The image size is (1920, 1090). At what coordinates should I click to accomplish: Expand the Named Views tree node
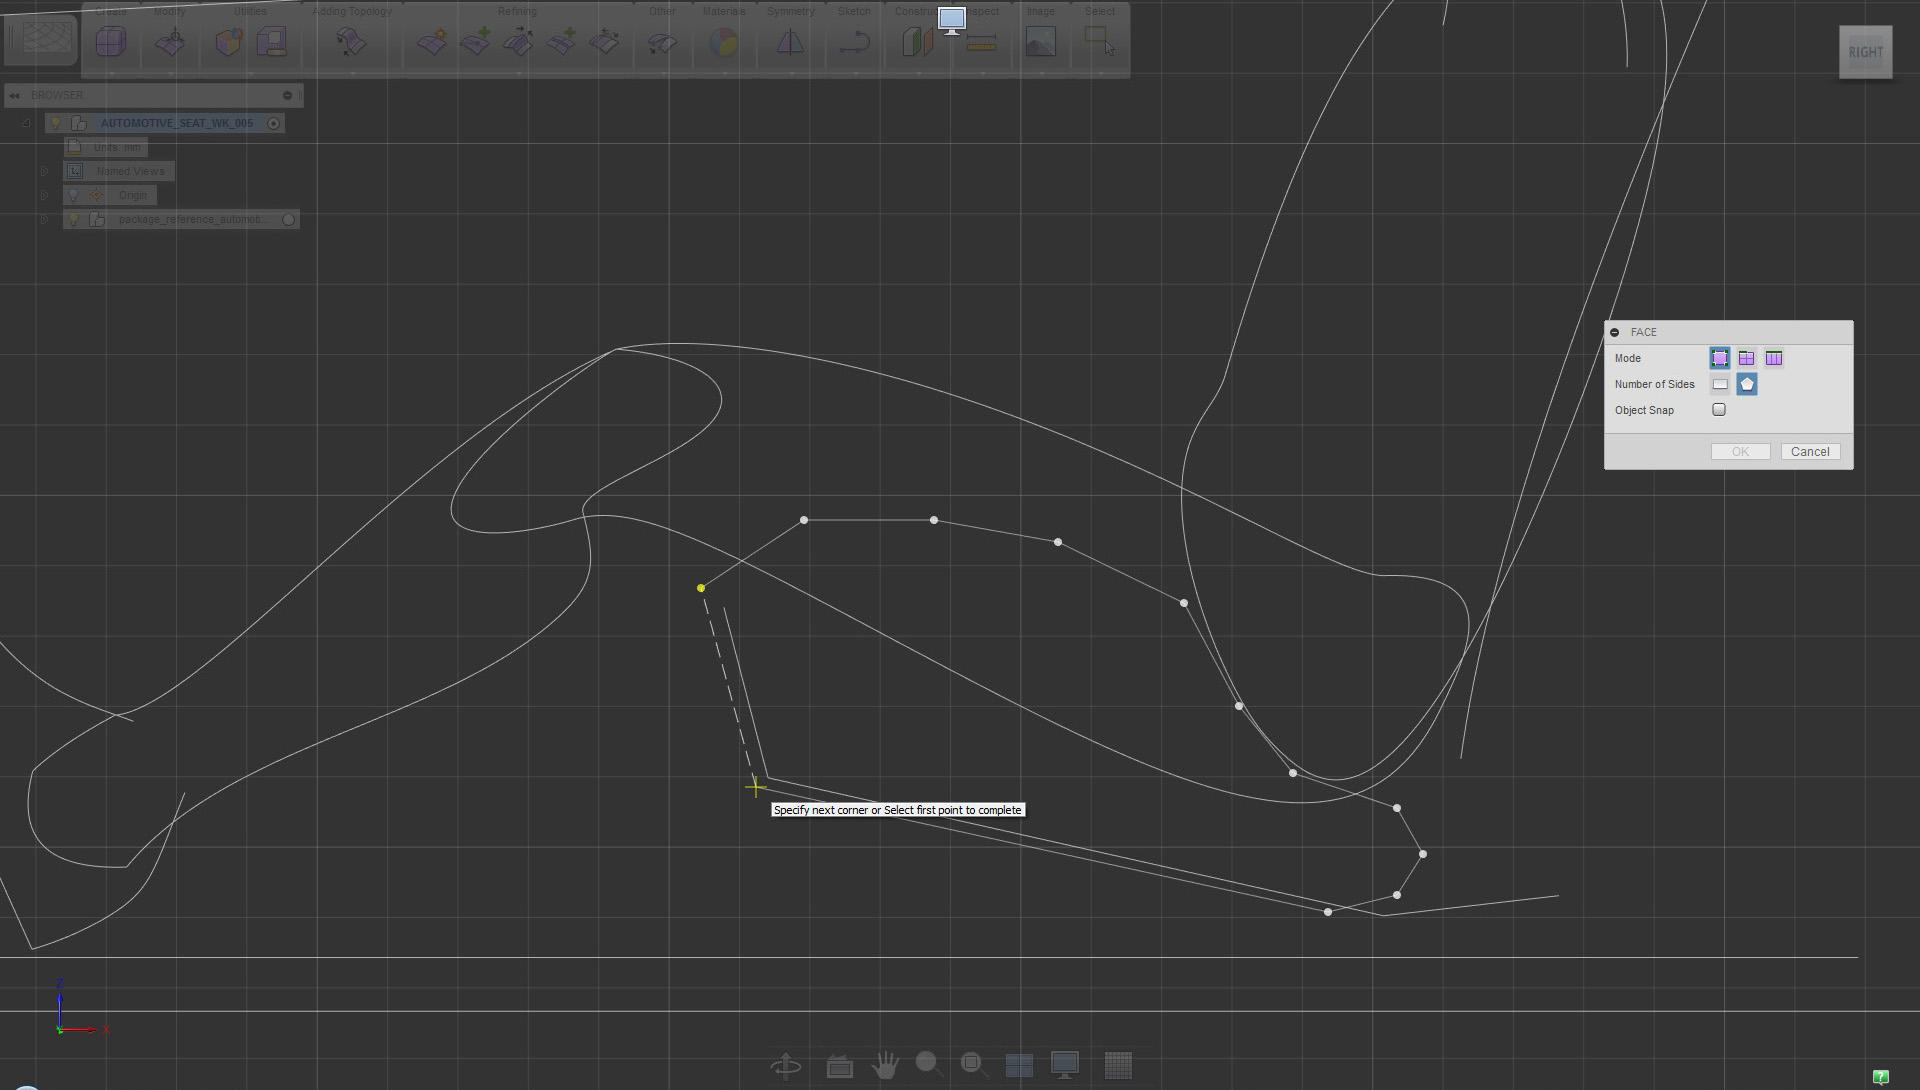pyautogui.click(x=44, y=171)
